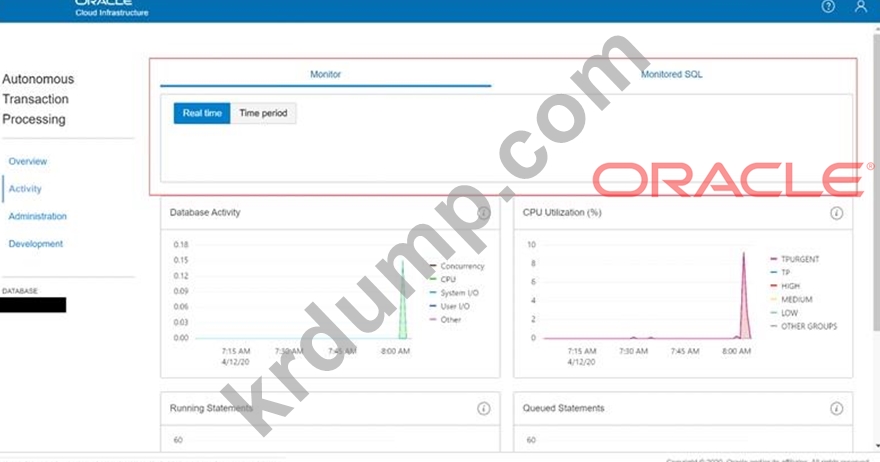The width and height of the screenshot is (880, 462).
Task: Click the DATABASE label in sidebar
Action: (20, 291)
